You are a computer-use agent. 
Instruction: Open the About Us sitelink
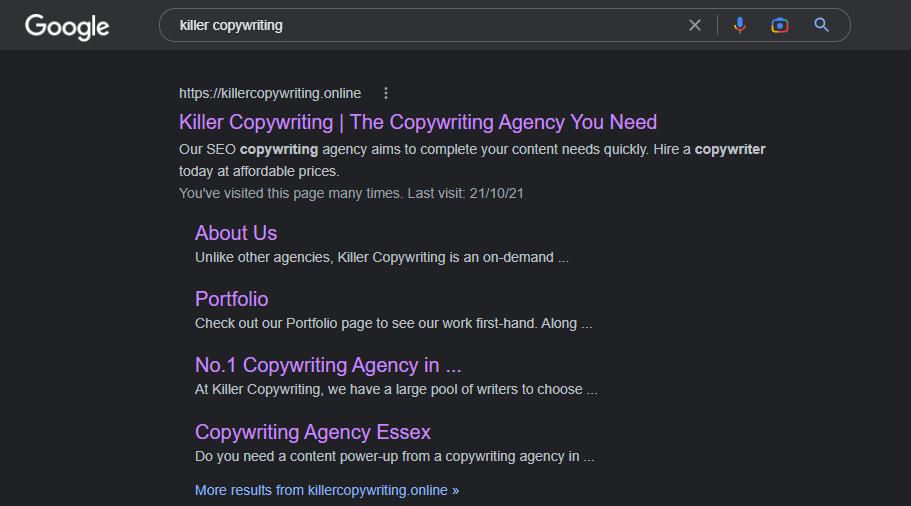click(236, 233)
